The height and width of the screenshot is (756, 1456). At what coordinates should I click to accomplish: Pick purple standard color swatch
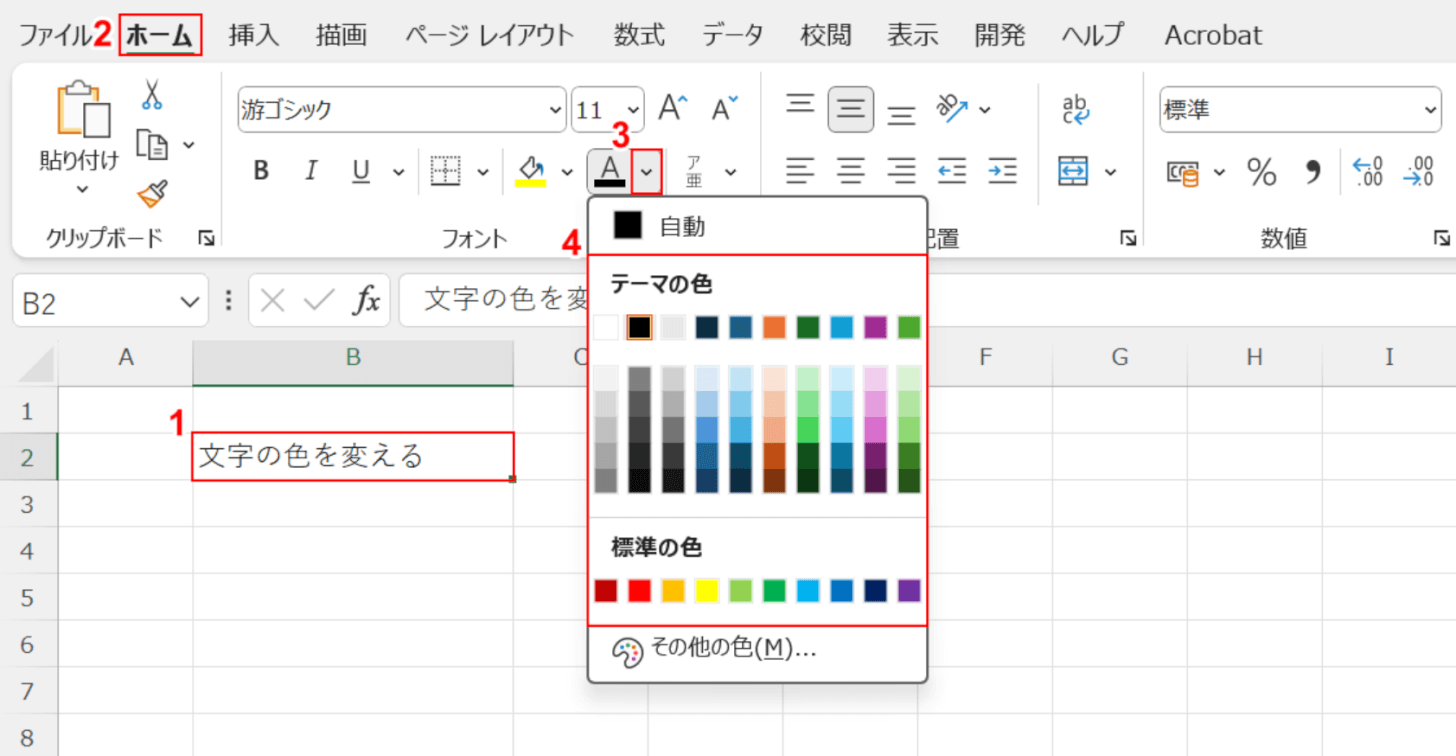pyautogui.click(x=909, y=591)
